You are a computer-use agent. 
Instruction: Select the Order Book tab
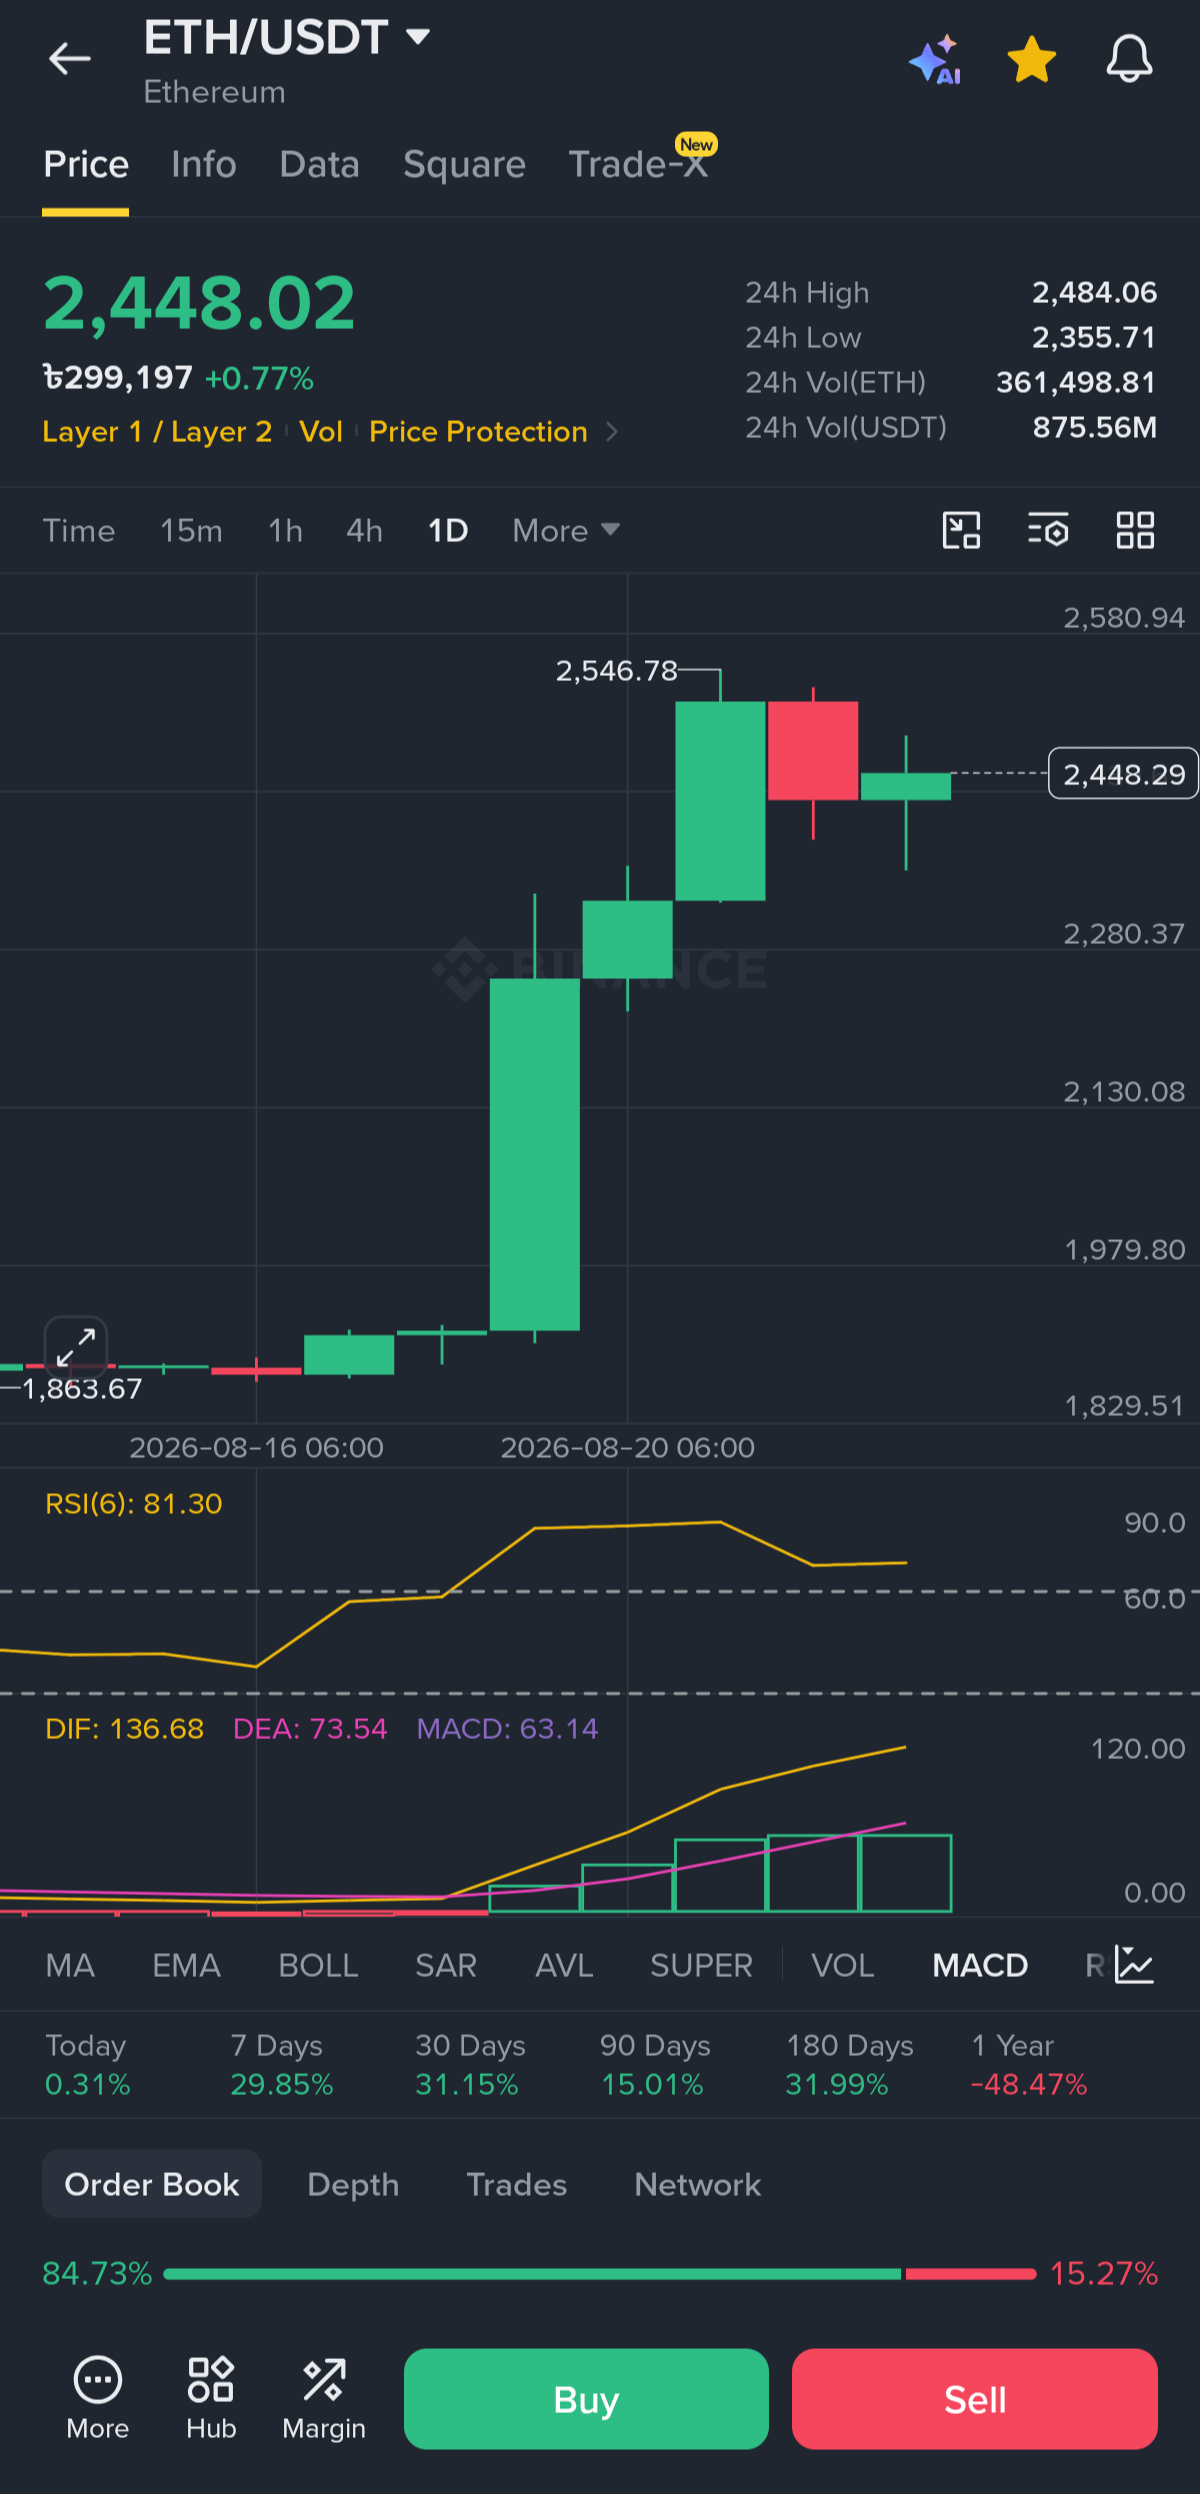pyautogui.click(x=152, y=2185)
